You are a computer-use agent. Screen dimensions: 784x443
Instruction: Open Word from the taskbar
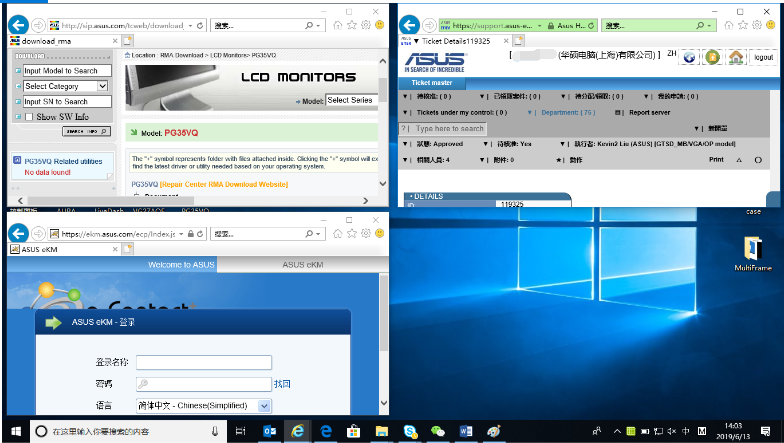[466, 431]
